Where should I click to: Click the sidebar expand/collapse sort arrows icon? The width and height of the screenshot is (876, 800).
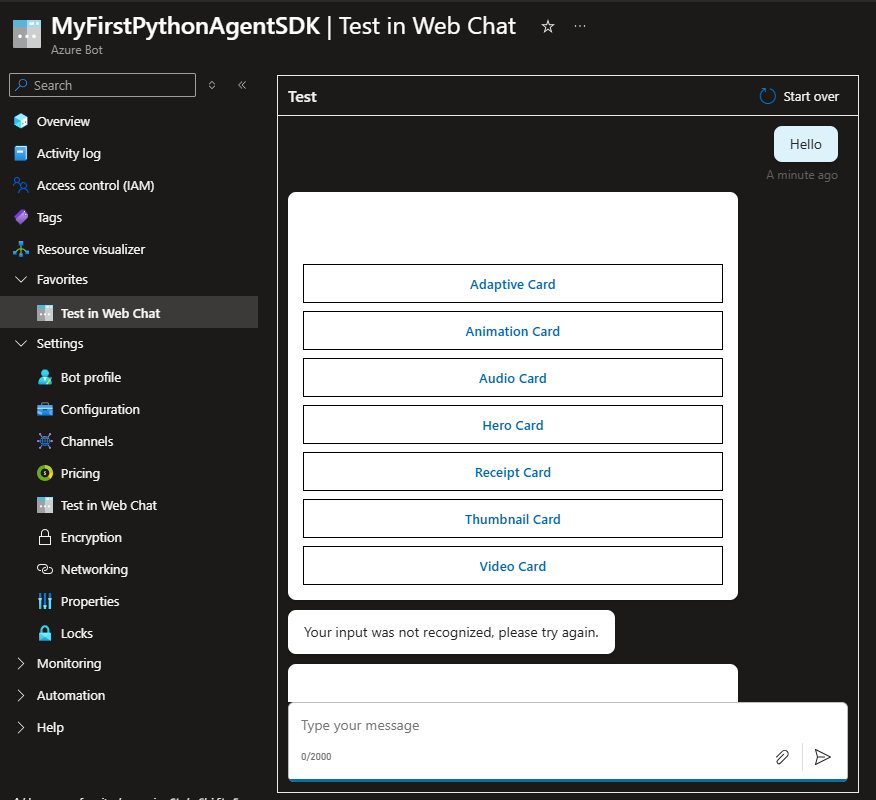212,85
